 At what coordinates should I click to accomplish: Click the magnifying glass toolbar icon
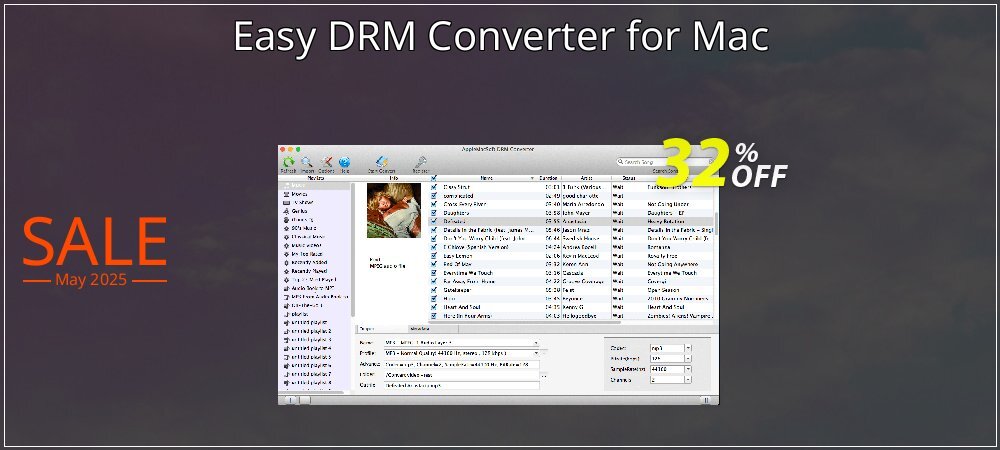[x=307, y=163]
